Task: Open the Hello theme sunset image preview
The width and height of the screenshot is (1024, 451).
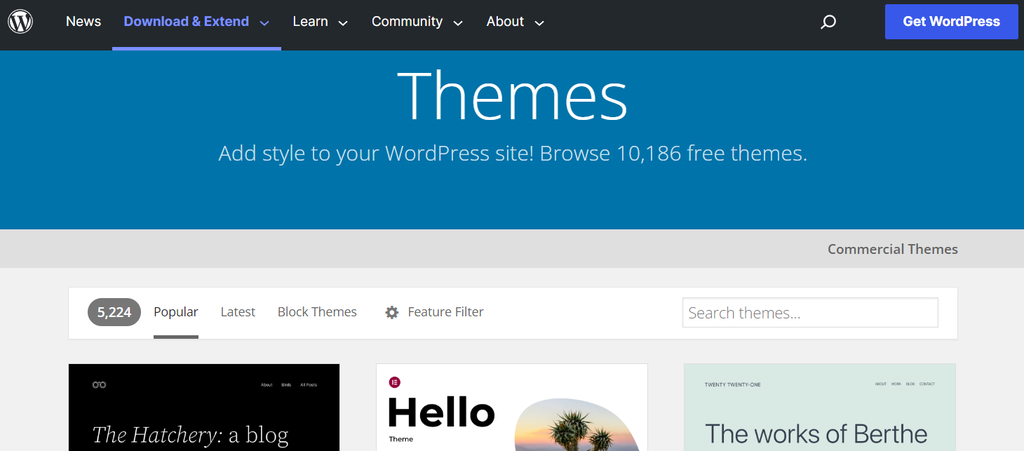Action: 578,425
